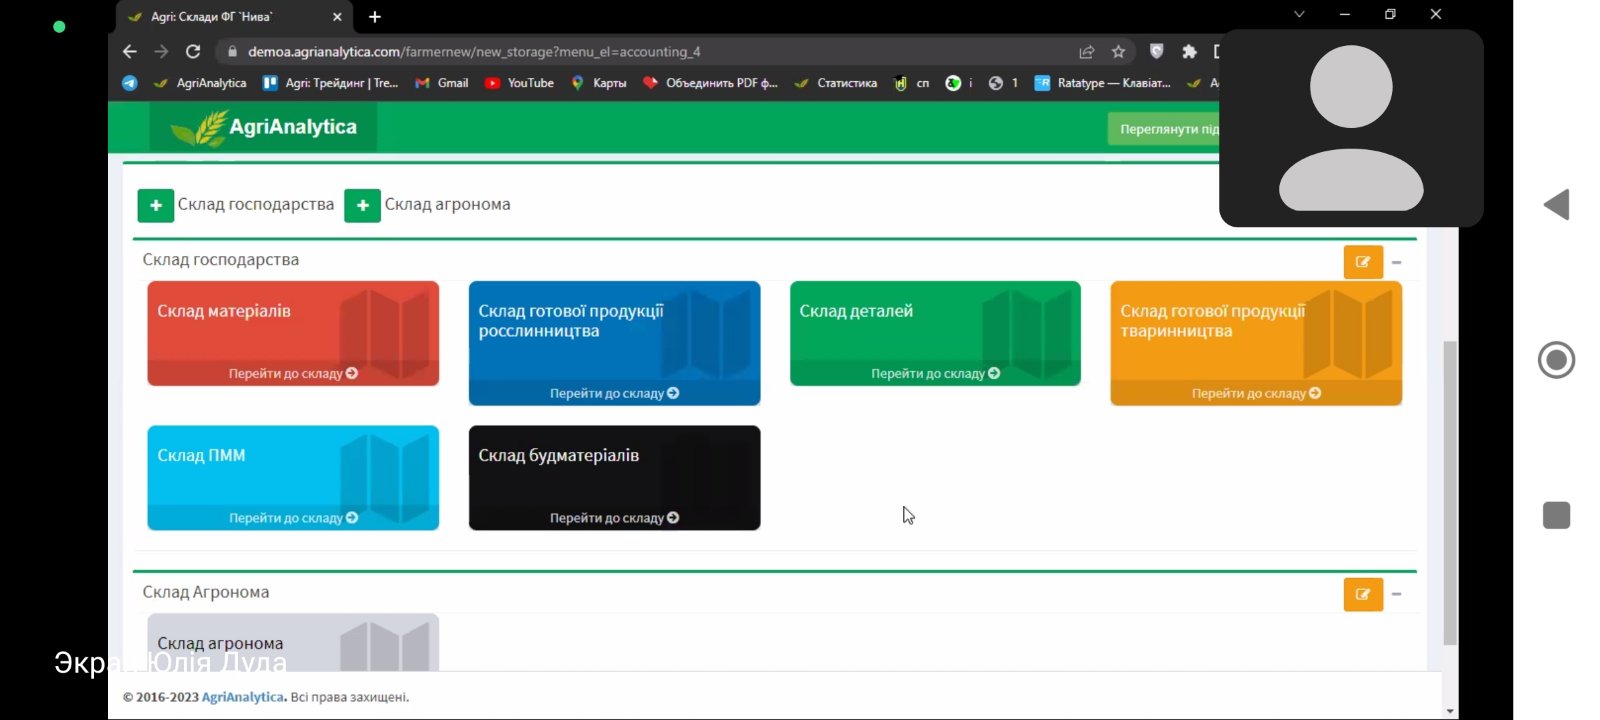Click the green plus icon for Склад агронома

[x=362, y=205]
